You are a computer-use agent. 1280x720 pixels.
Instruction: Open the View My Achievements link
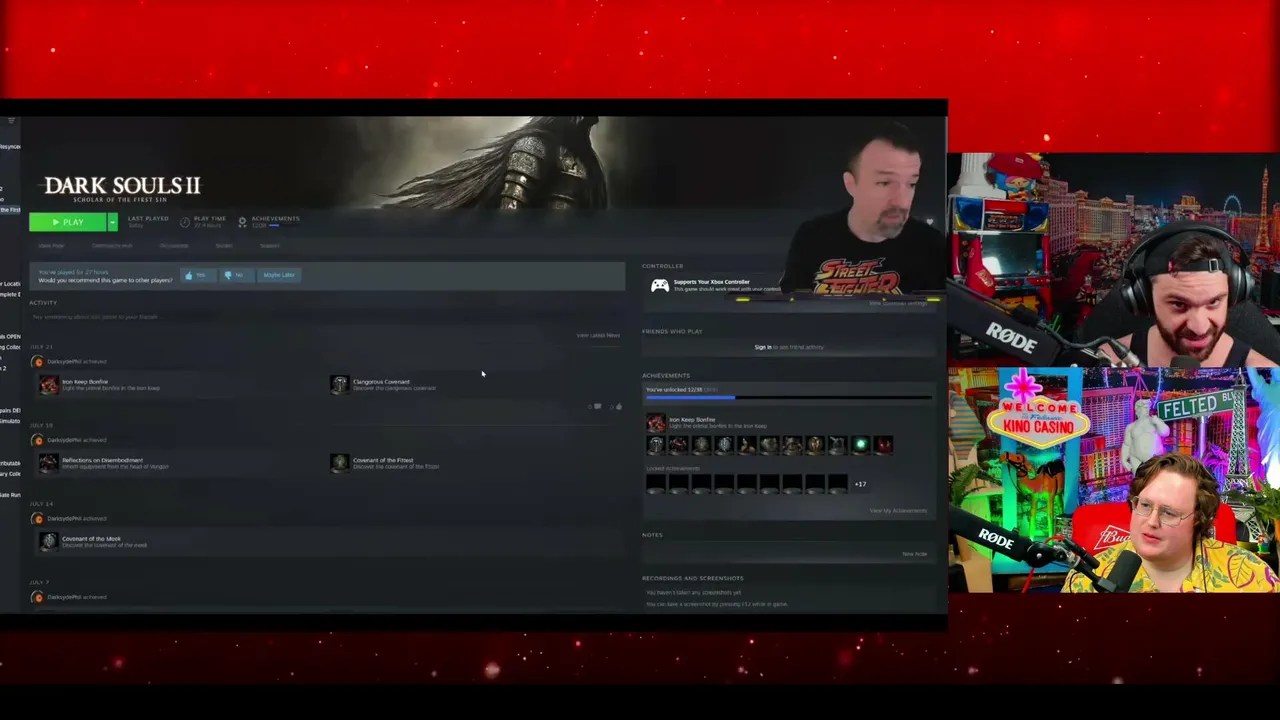click(898, 511)
